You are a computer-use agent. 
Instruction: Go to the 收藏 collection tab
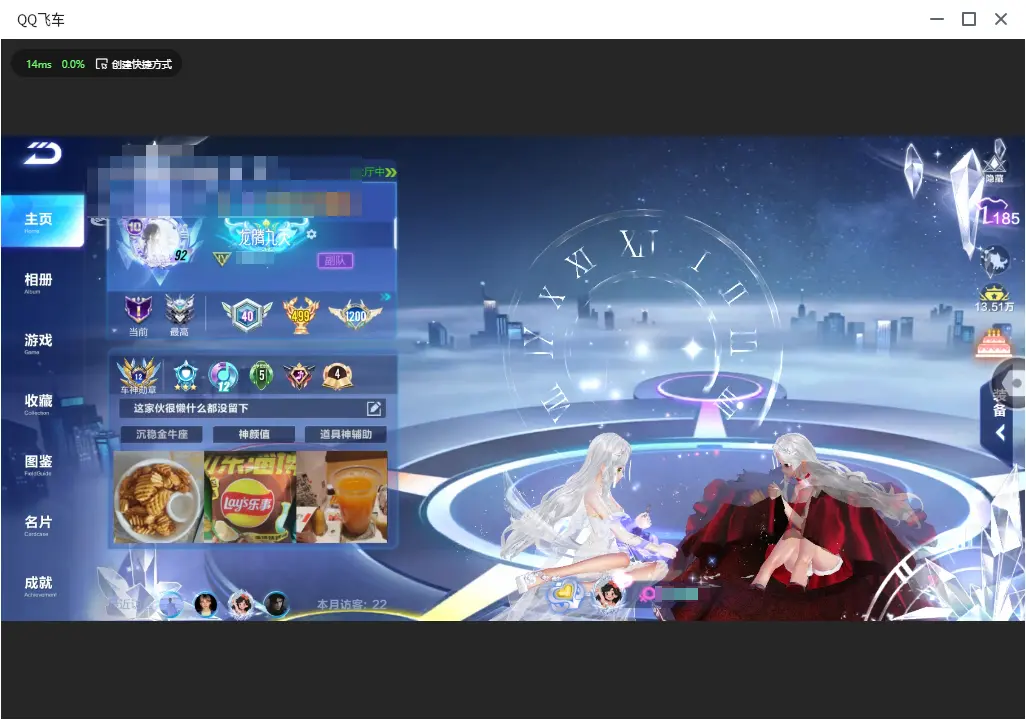click(x=38, y=403)
